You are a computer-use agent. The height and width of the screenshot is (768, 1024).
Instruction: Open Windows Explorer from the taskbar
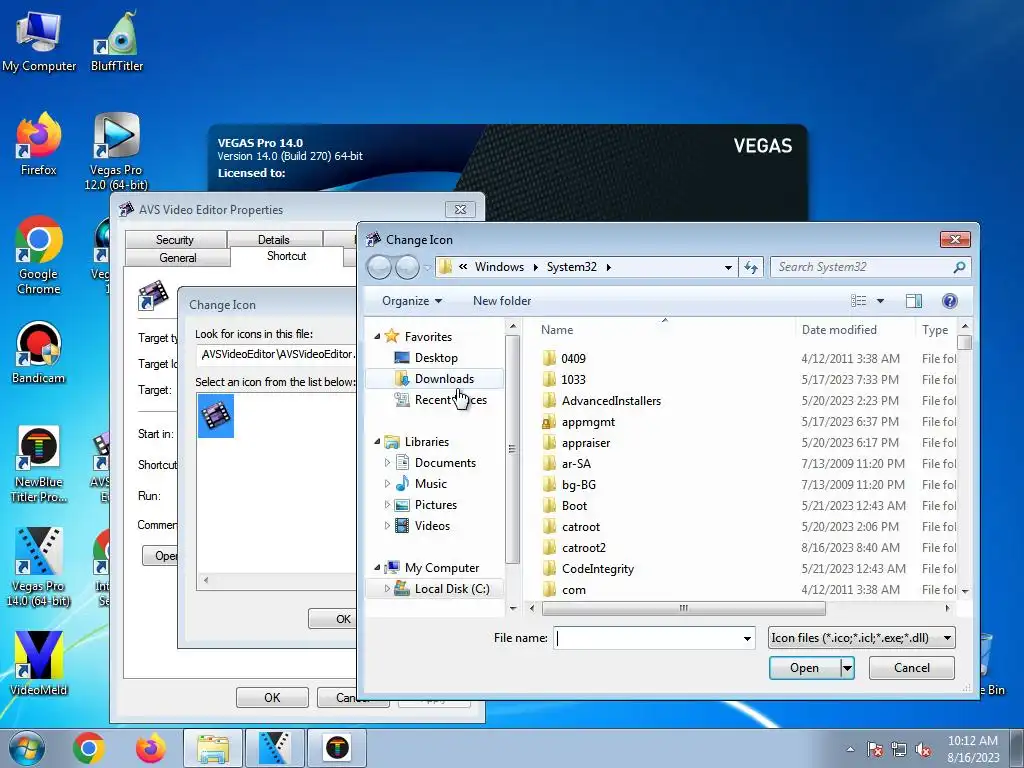[x=213, y=748]
